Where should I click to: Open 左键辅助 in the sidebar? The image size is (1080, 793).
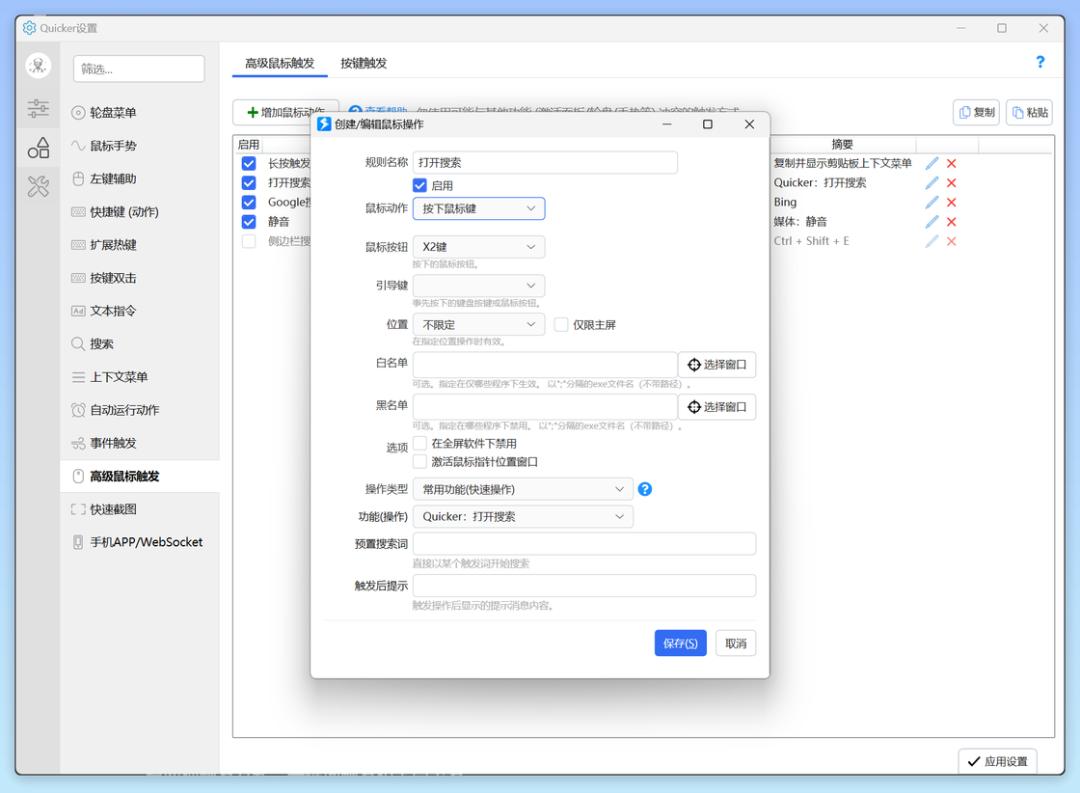139,178
